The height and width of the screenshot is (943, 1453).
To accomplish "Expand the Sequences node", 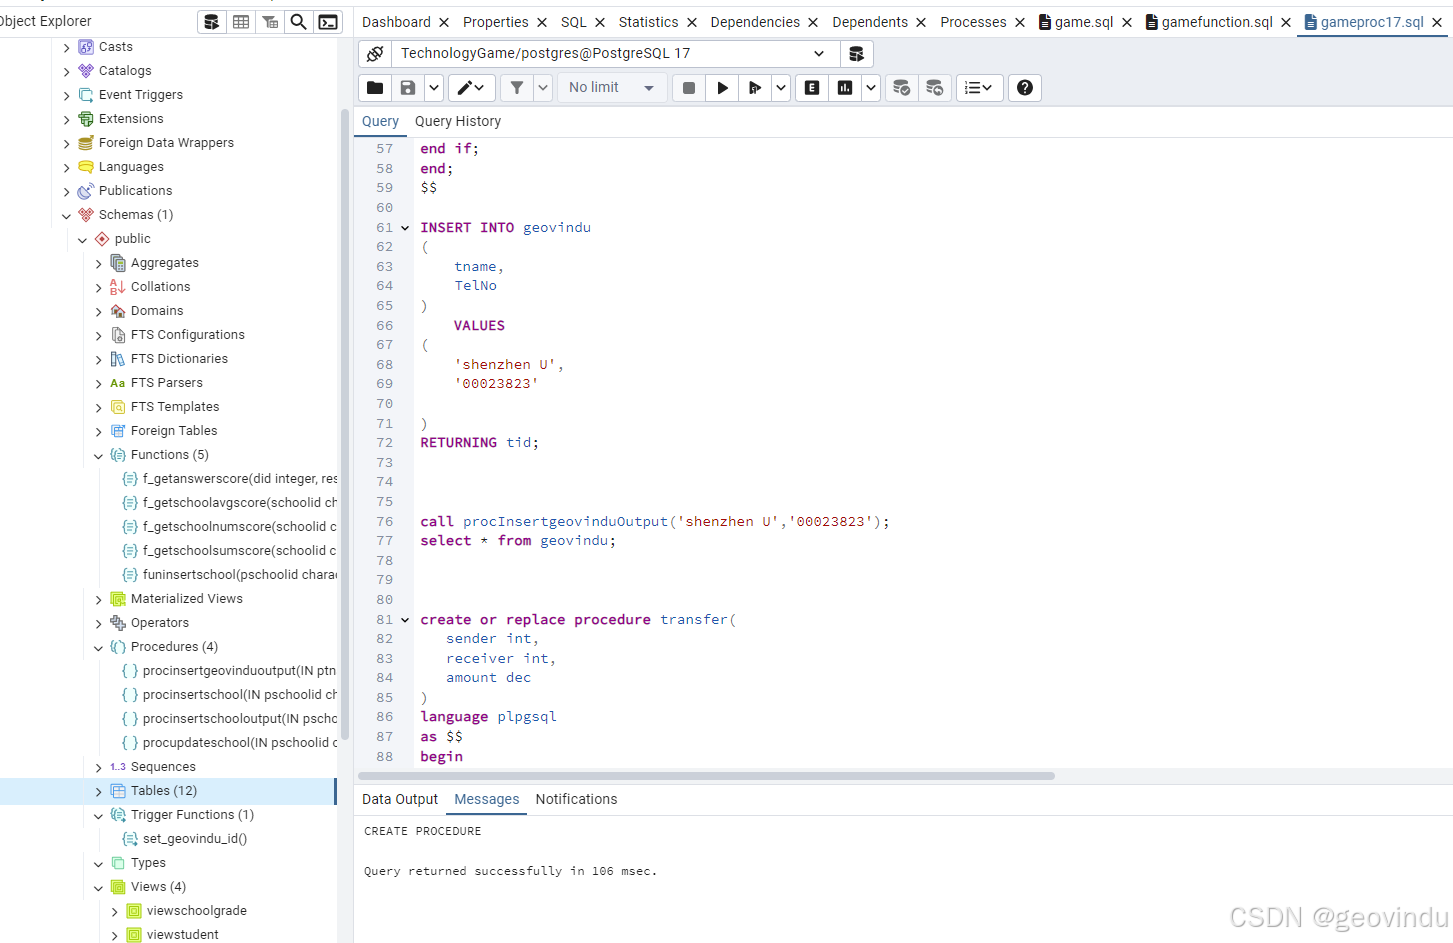I will tap(99, 767).
